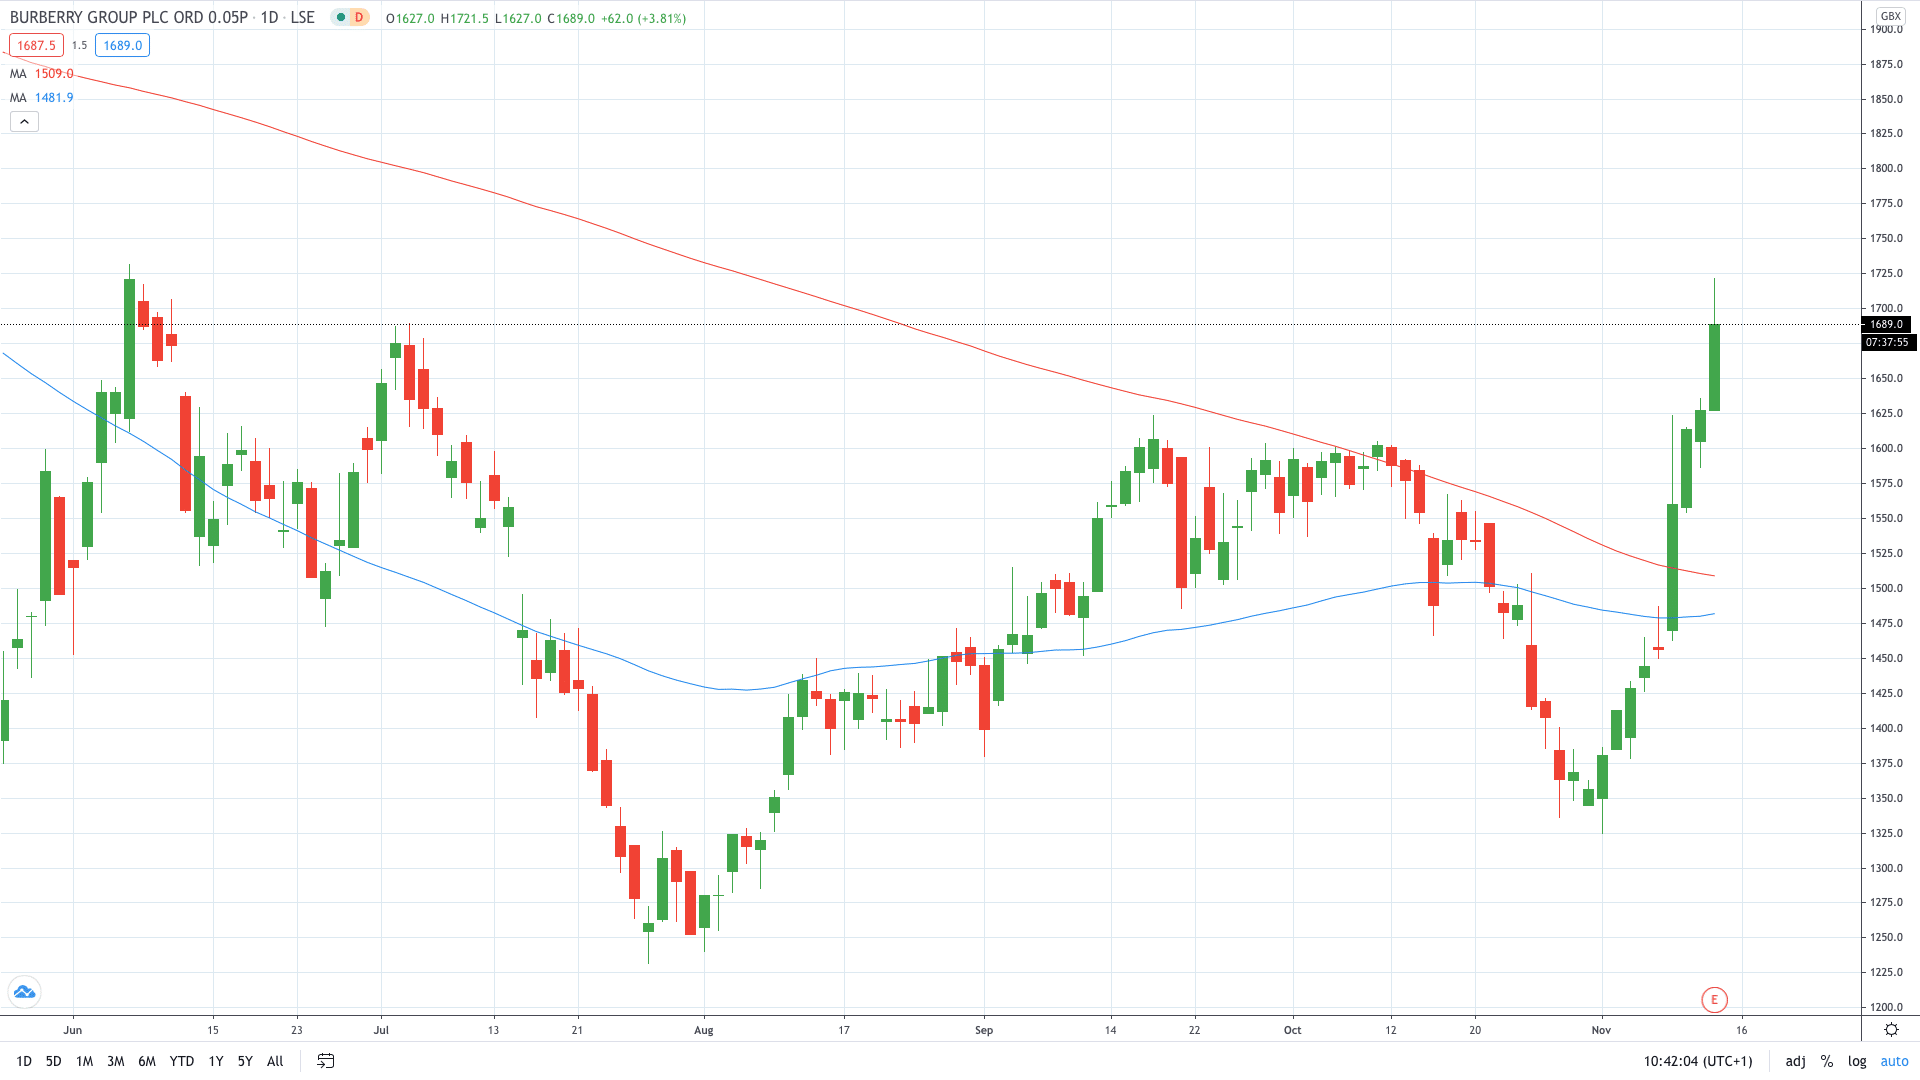Select the 1D time range
This screenshot has height=1080, width=1920.
(24, 1061)
